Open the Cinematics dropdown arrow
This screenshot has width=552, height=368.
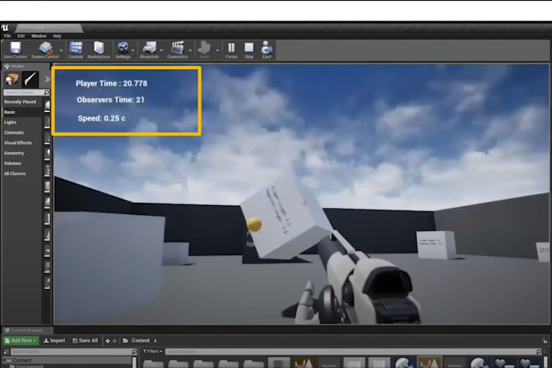tap(190, 50)
